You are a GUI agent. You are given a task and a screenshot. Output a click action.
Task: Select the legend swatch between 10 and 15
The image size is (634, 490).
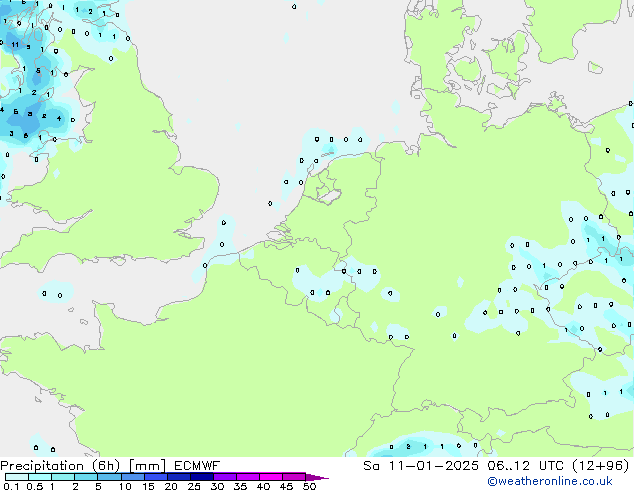(135, 477)
